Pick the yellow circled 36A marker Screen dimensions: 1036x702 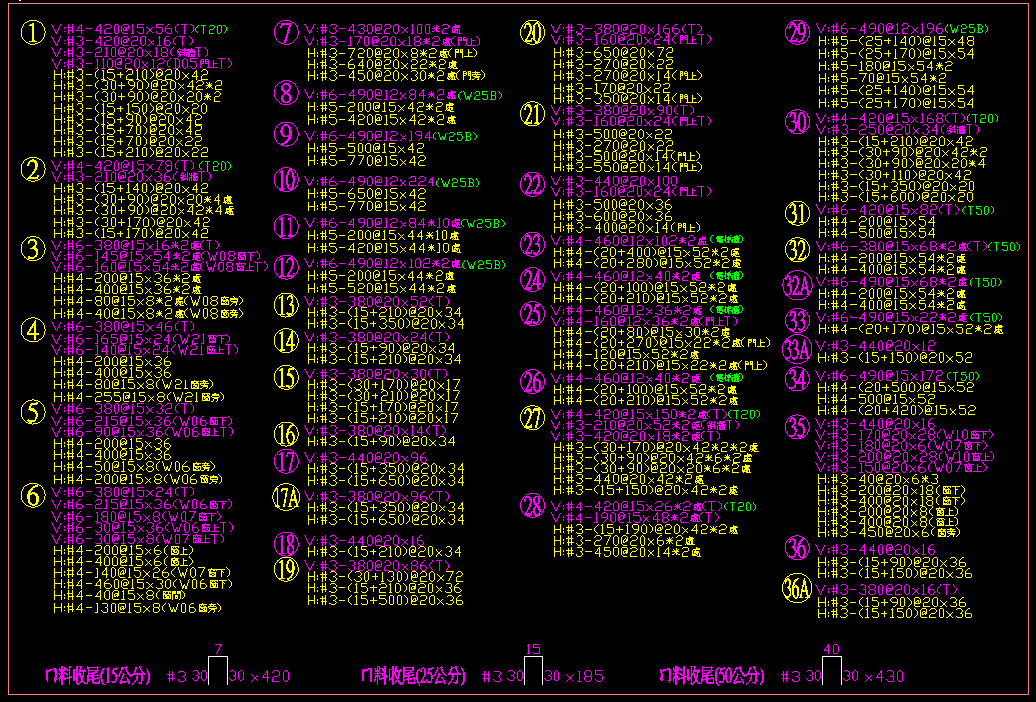click(x=796, y=588)
